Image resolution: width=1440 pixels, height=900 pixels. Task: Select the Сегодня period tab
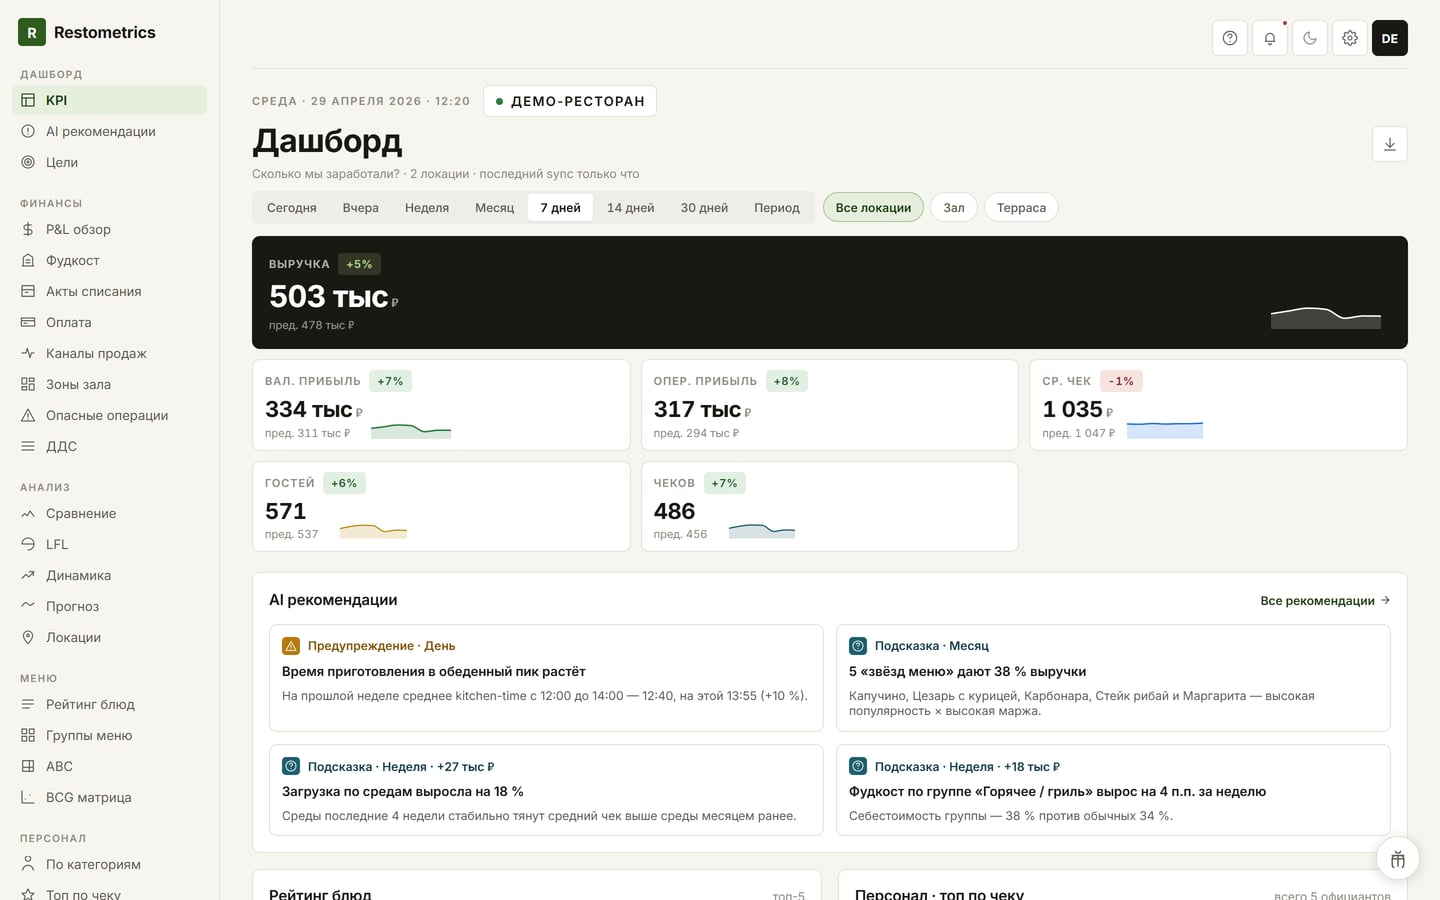coord(292,208)
